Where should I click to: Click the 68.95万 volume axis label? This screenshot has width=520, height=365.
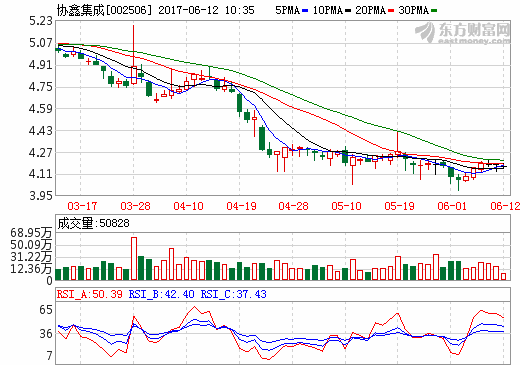[x=31, y=233]
